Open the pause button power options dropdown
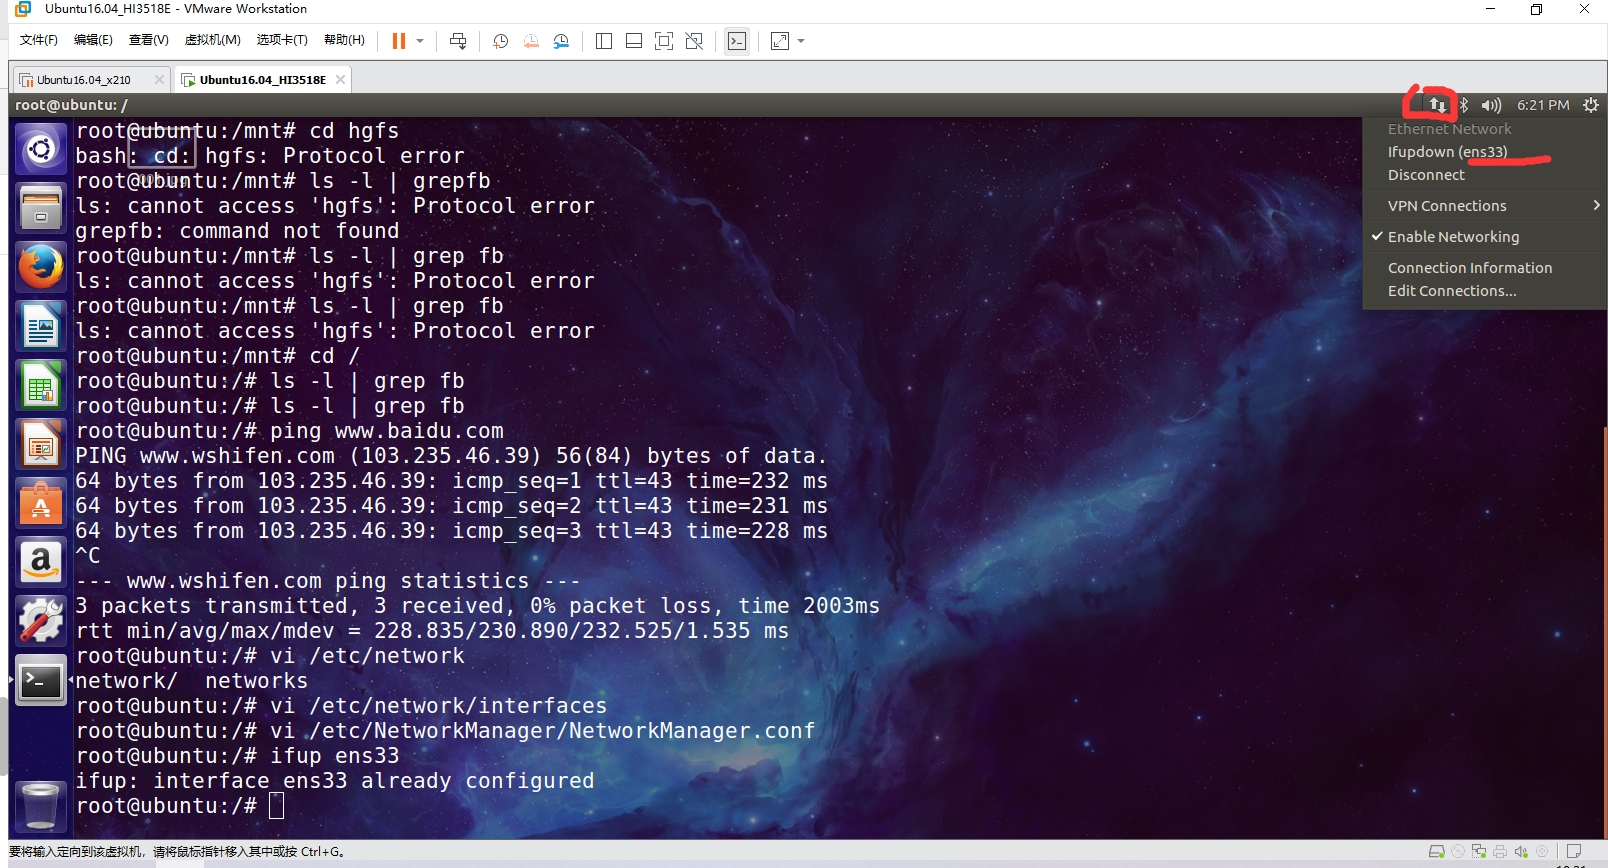 (x=420, y=41)
